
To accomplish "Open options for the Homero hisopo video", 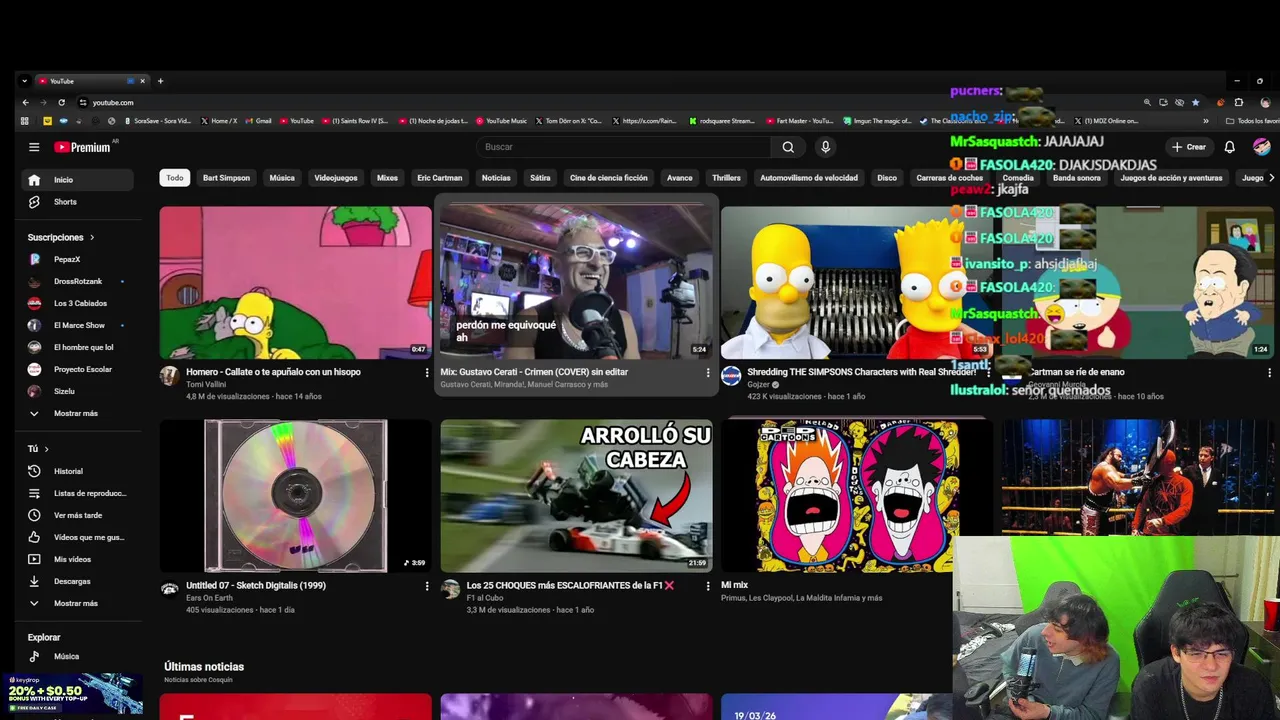I will pyautogui.click(x=427, y=373).
